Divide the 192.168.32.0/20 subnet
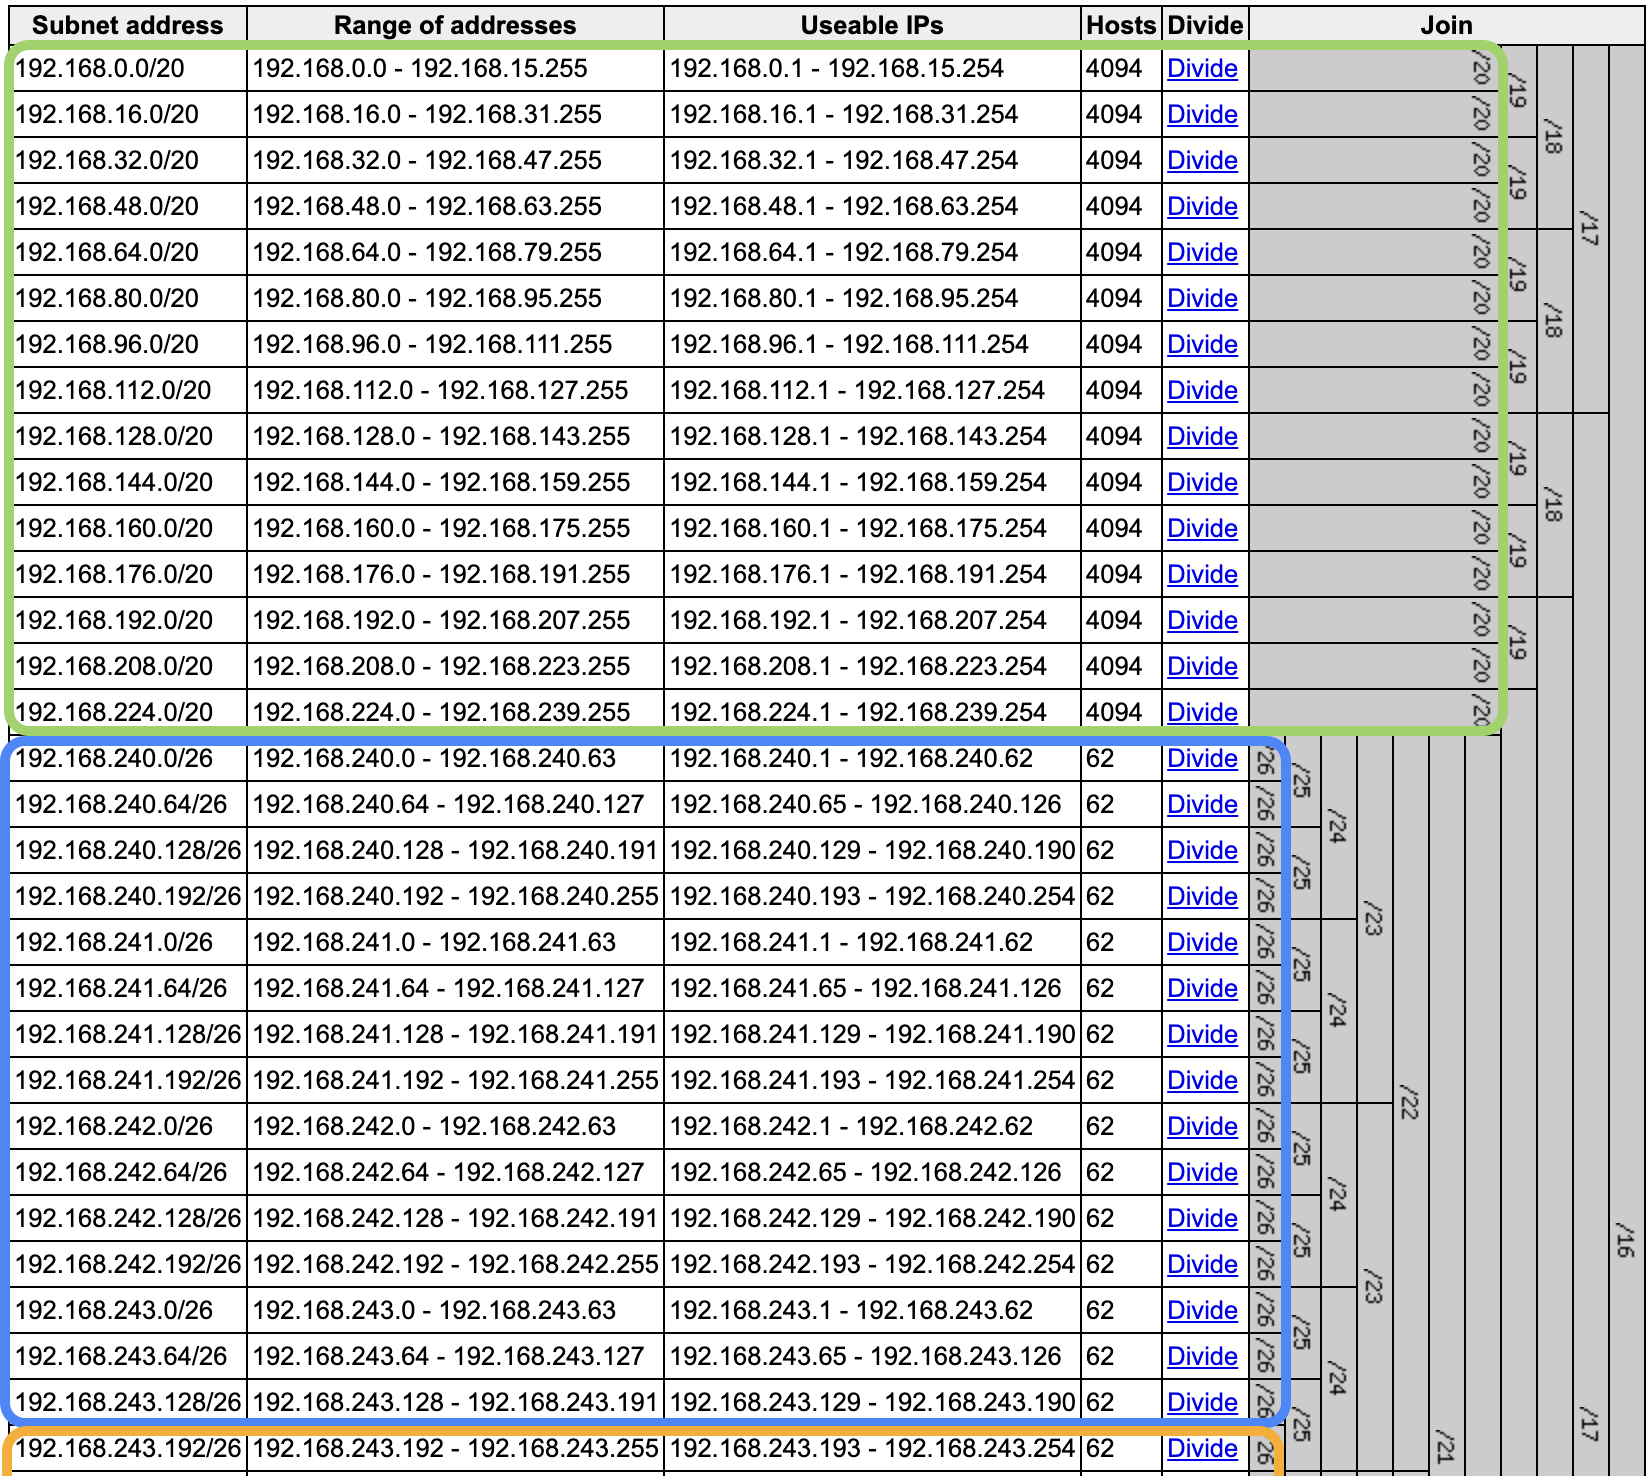The width and height of the screenshot is (1650, 1476). click(x=1202, y=160)
